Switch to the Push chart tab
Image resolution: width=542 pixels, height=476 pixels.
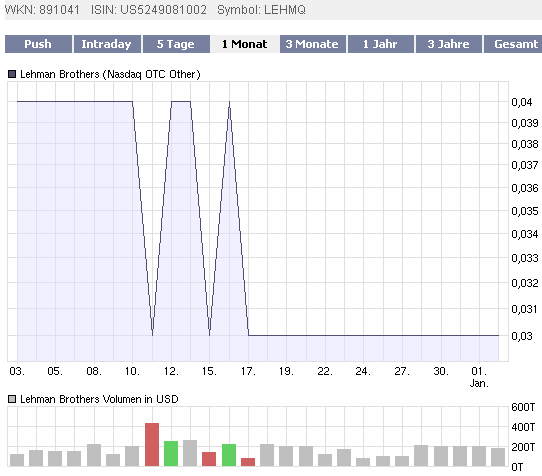pyautogui.click(x=38, y=44)
